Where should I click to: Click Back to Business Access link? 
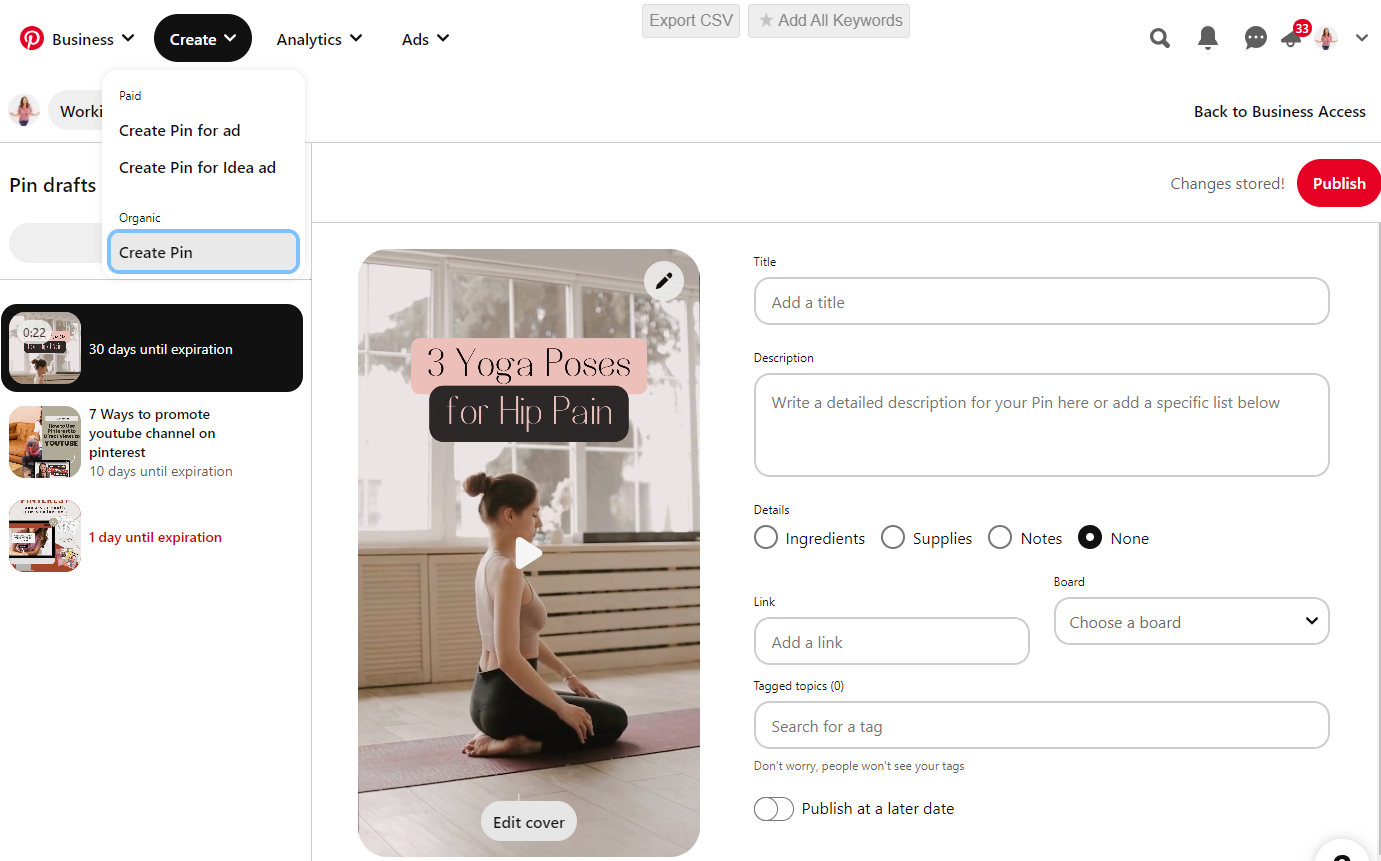point(1279,111)
